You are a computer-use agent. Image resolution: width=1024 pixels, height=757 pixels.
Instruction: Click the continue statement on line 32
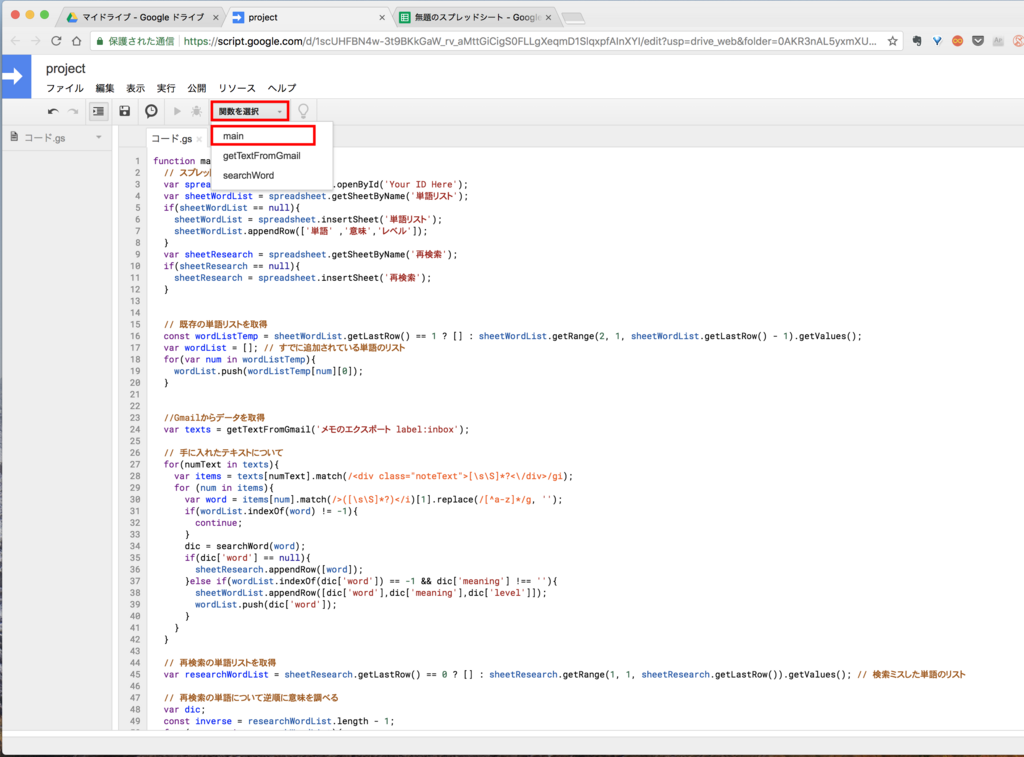coord(218,523)
